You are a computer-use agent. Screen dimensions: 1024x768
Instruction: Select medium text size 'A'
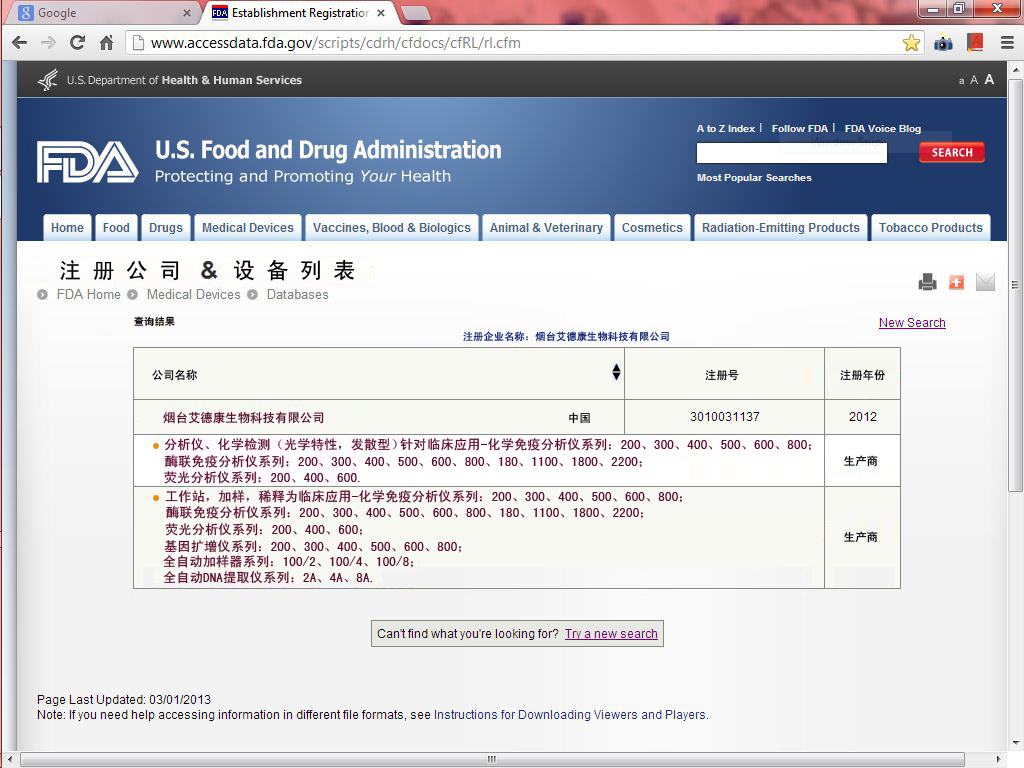click(x=974, y=80)
